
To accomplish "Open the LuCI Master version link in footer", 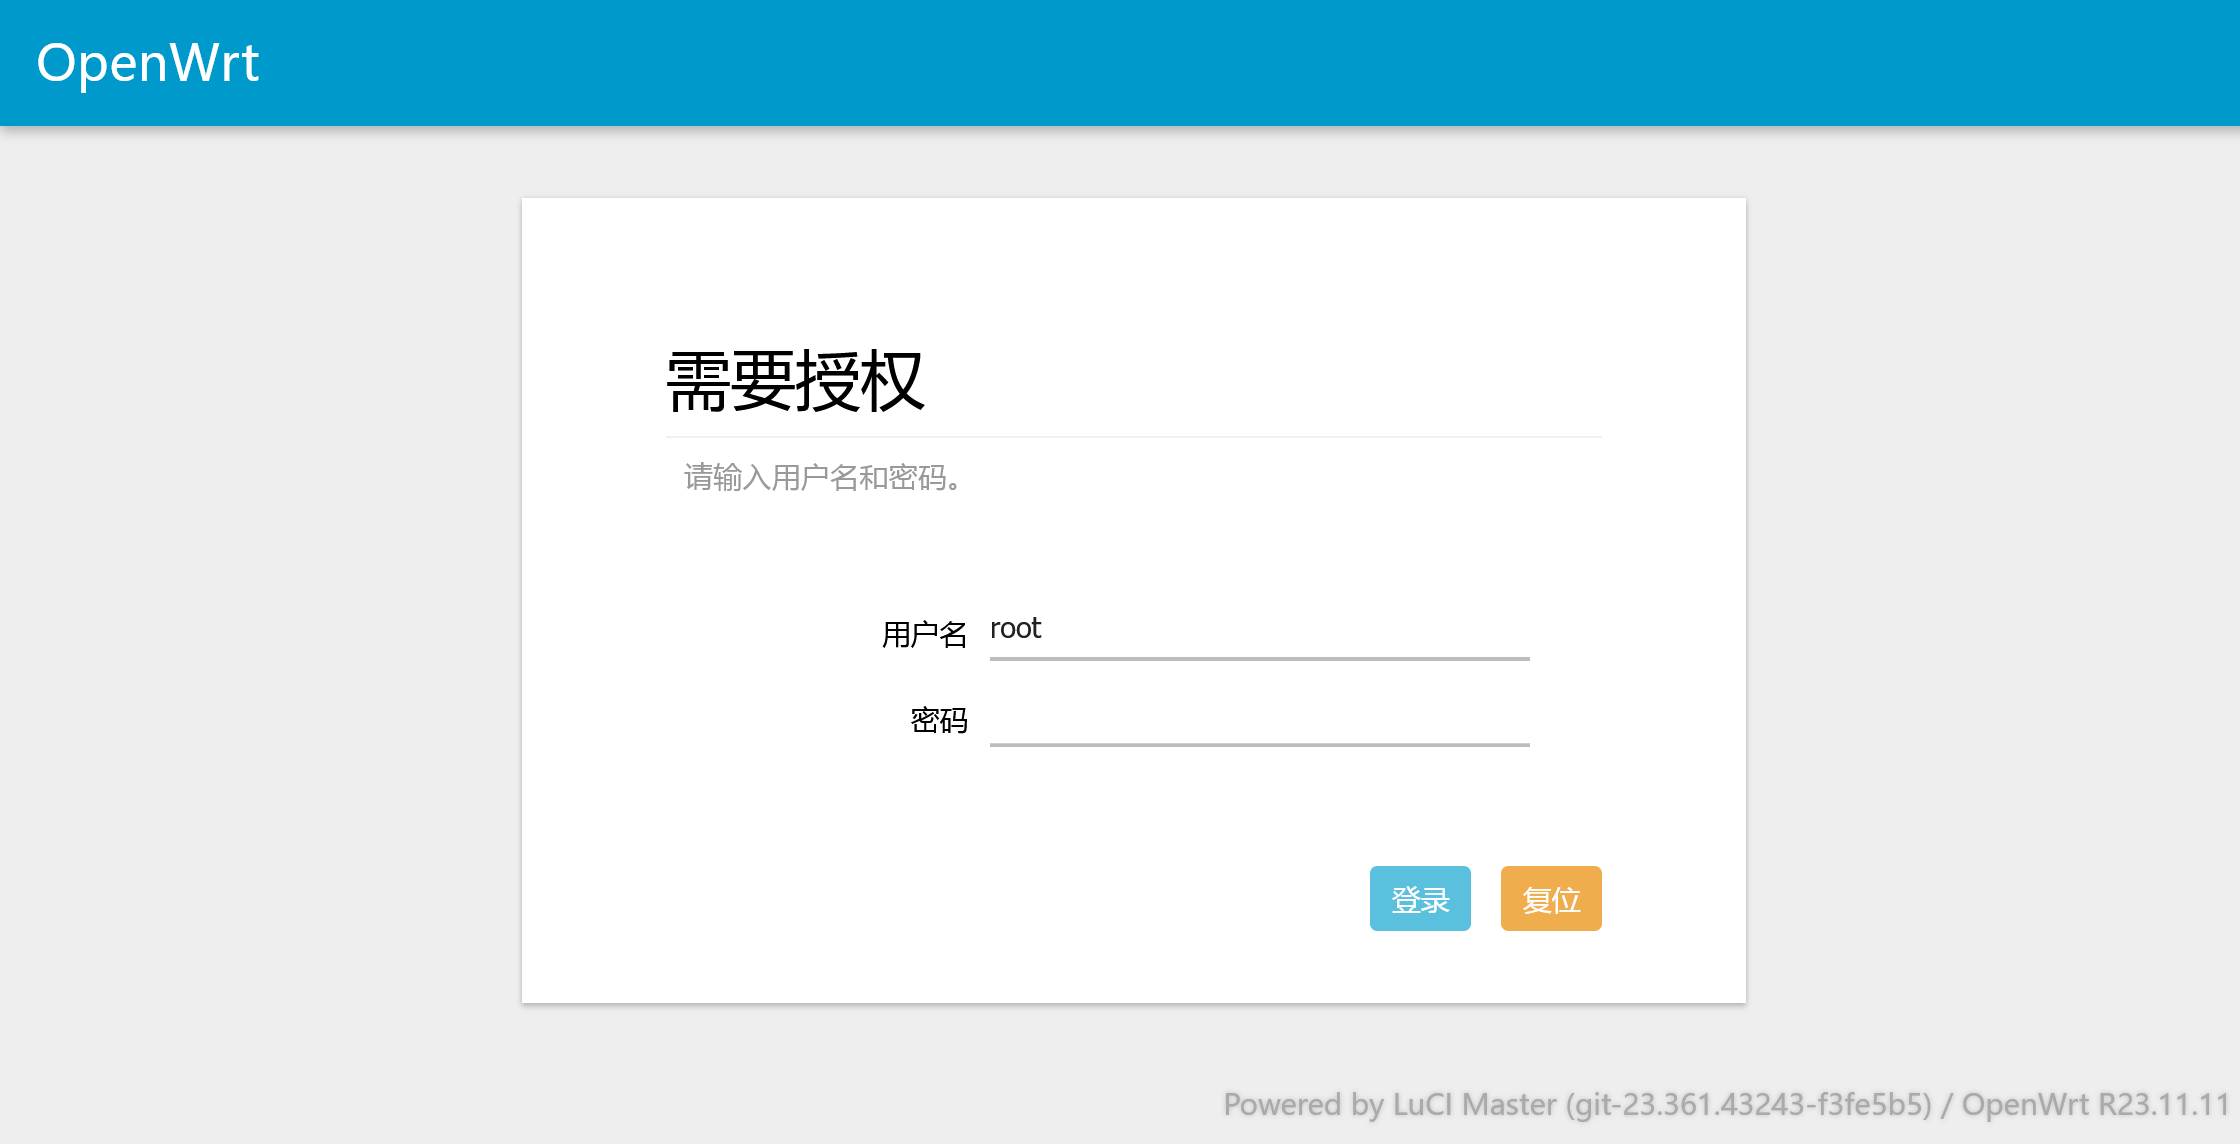I will tap(1578, 1104).
